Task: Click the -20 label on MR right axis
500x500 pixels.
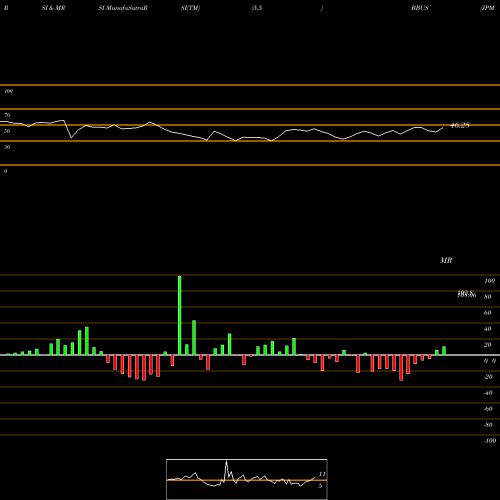Action: click(488, 377)
